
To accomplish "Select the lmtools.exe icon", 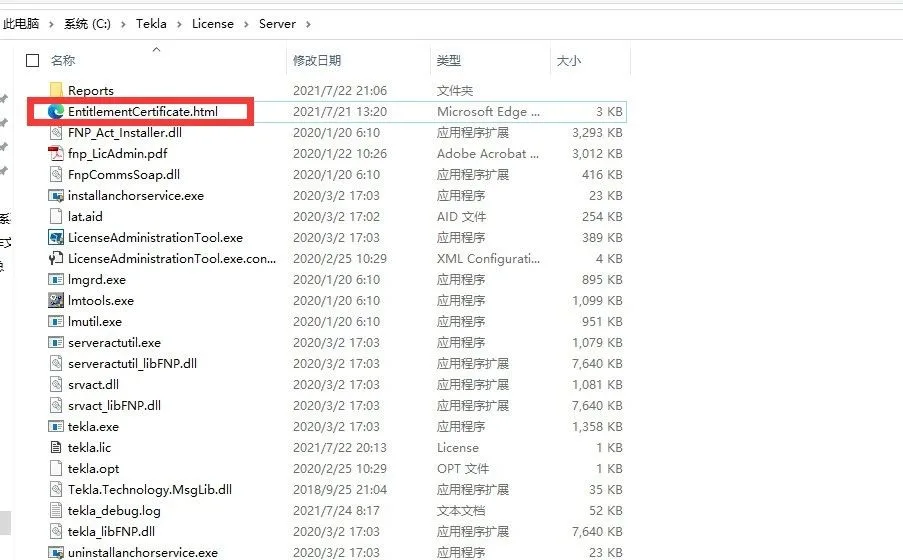I will coord(56,300).
